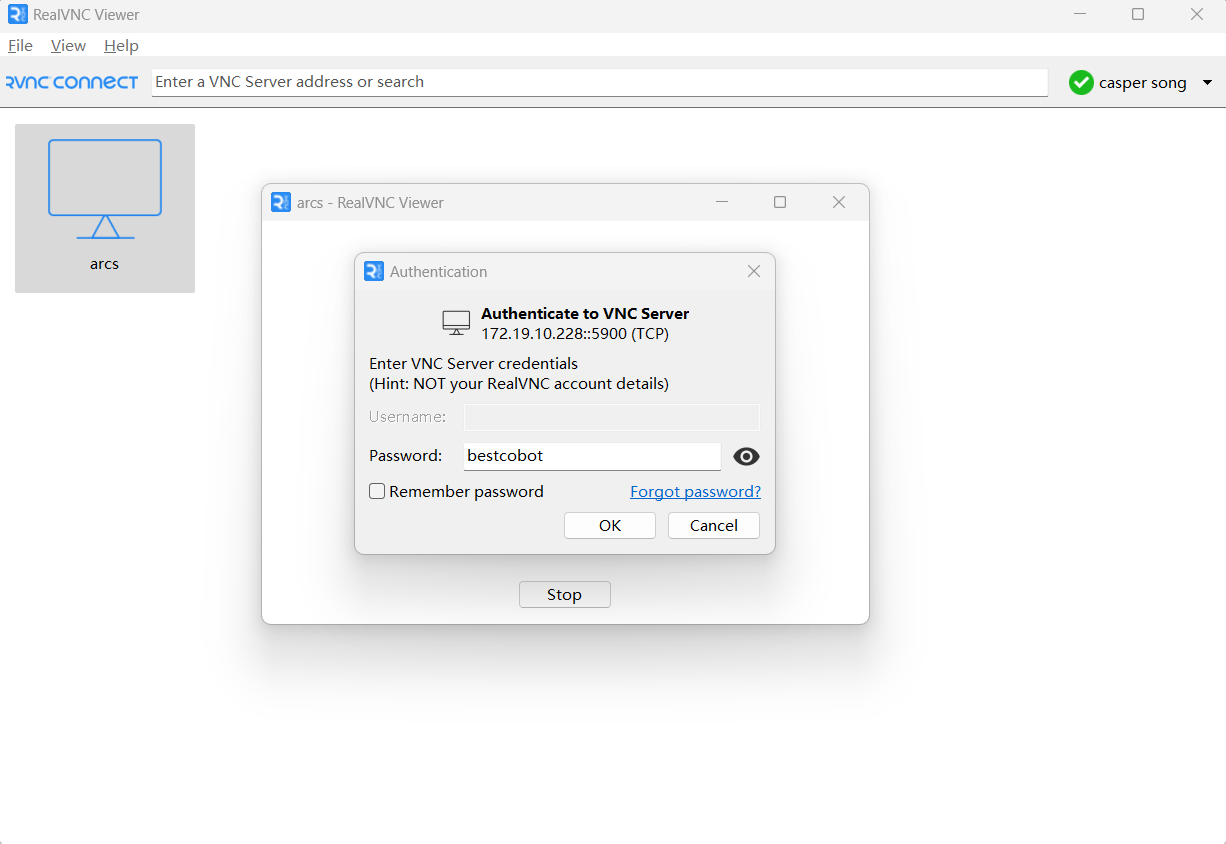Open the File menu

20,46
